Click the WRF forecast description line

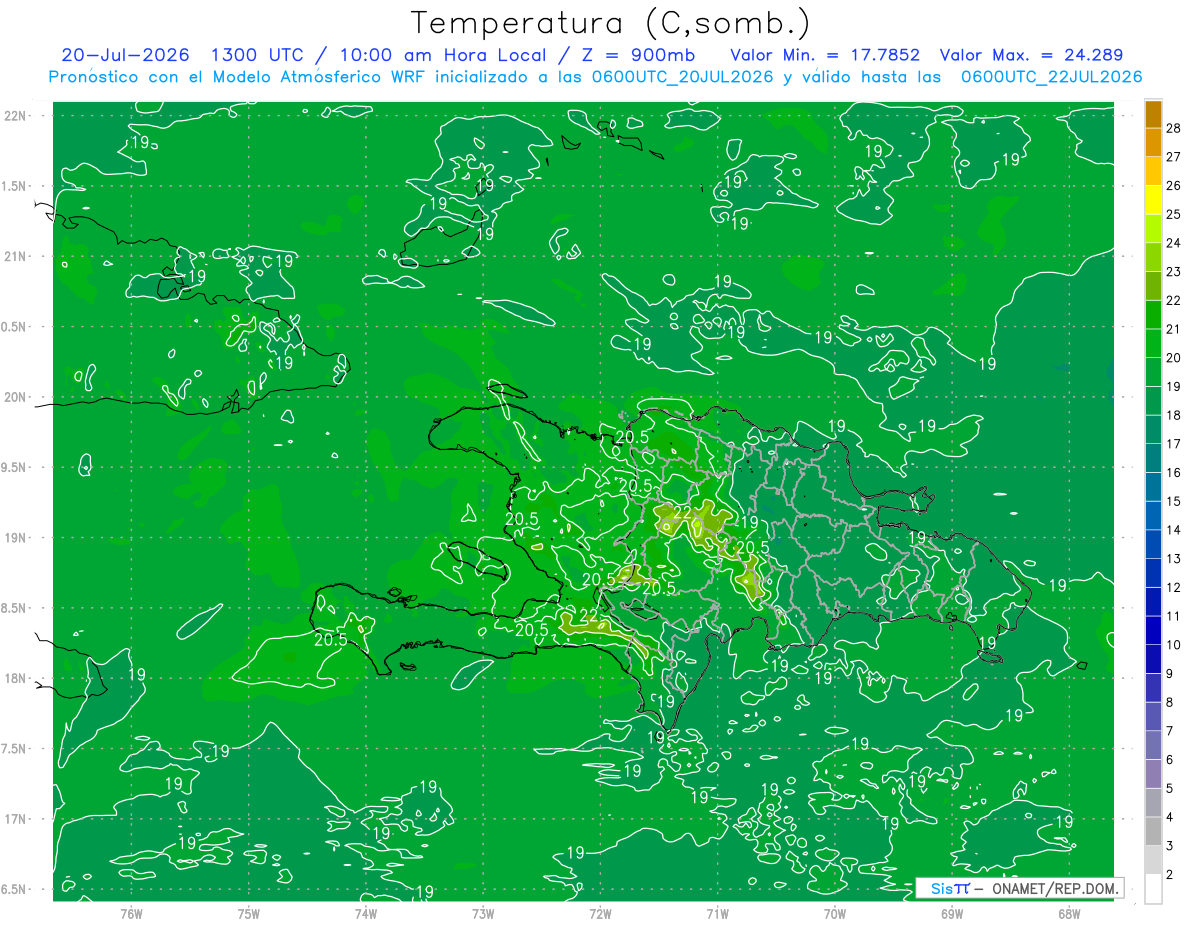[x=595, y=77]
